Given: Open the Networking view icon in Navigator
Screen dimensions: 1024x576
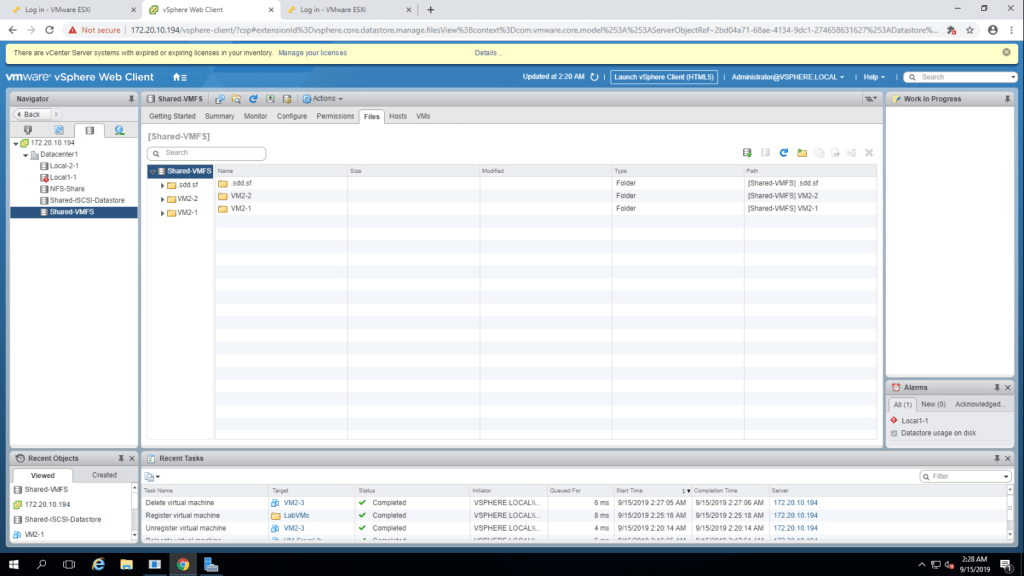Looking at the screenshot, I should point(119,130).
